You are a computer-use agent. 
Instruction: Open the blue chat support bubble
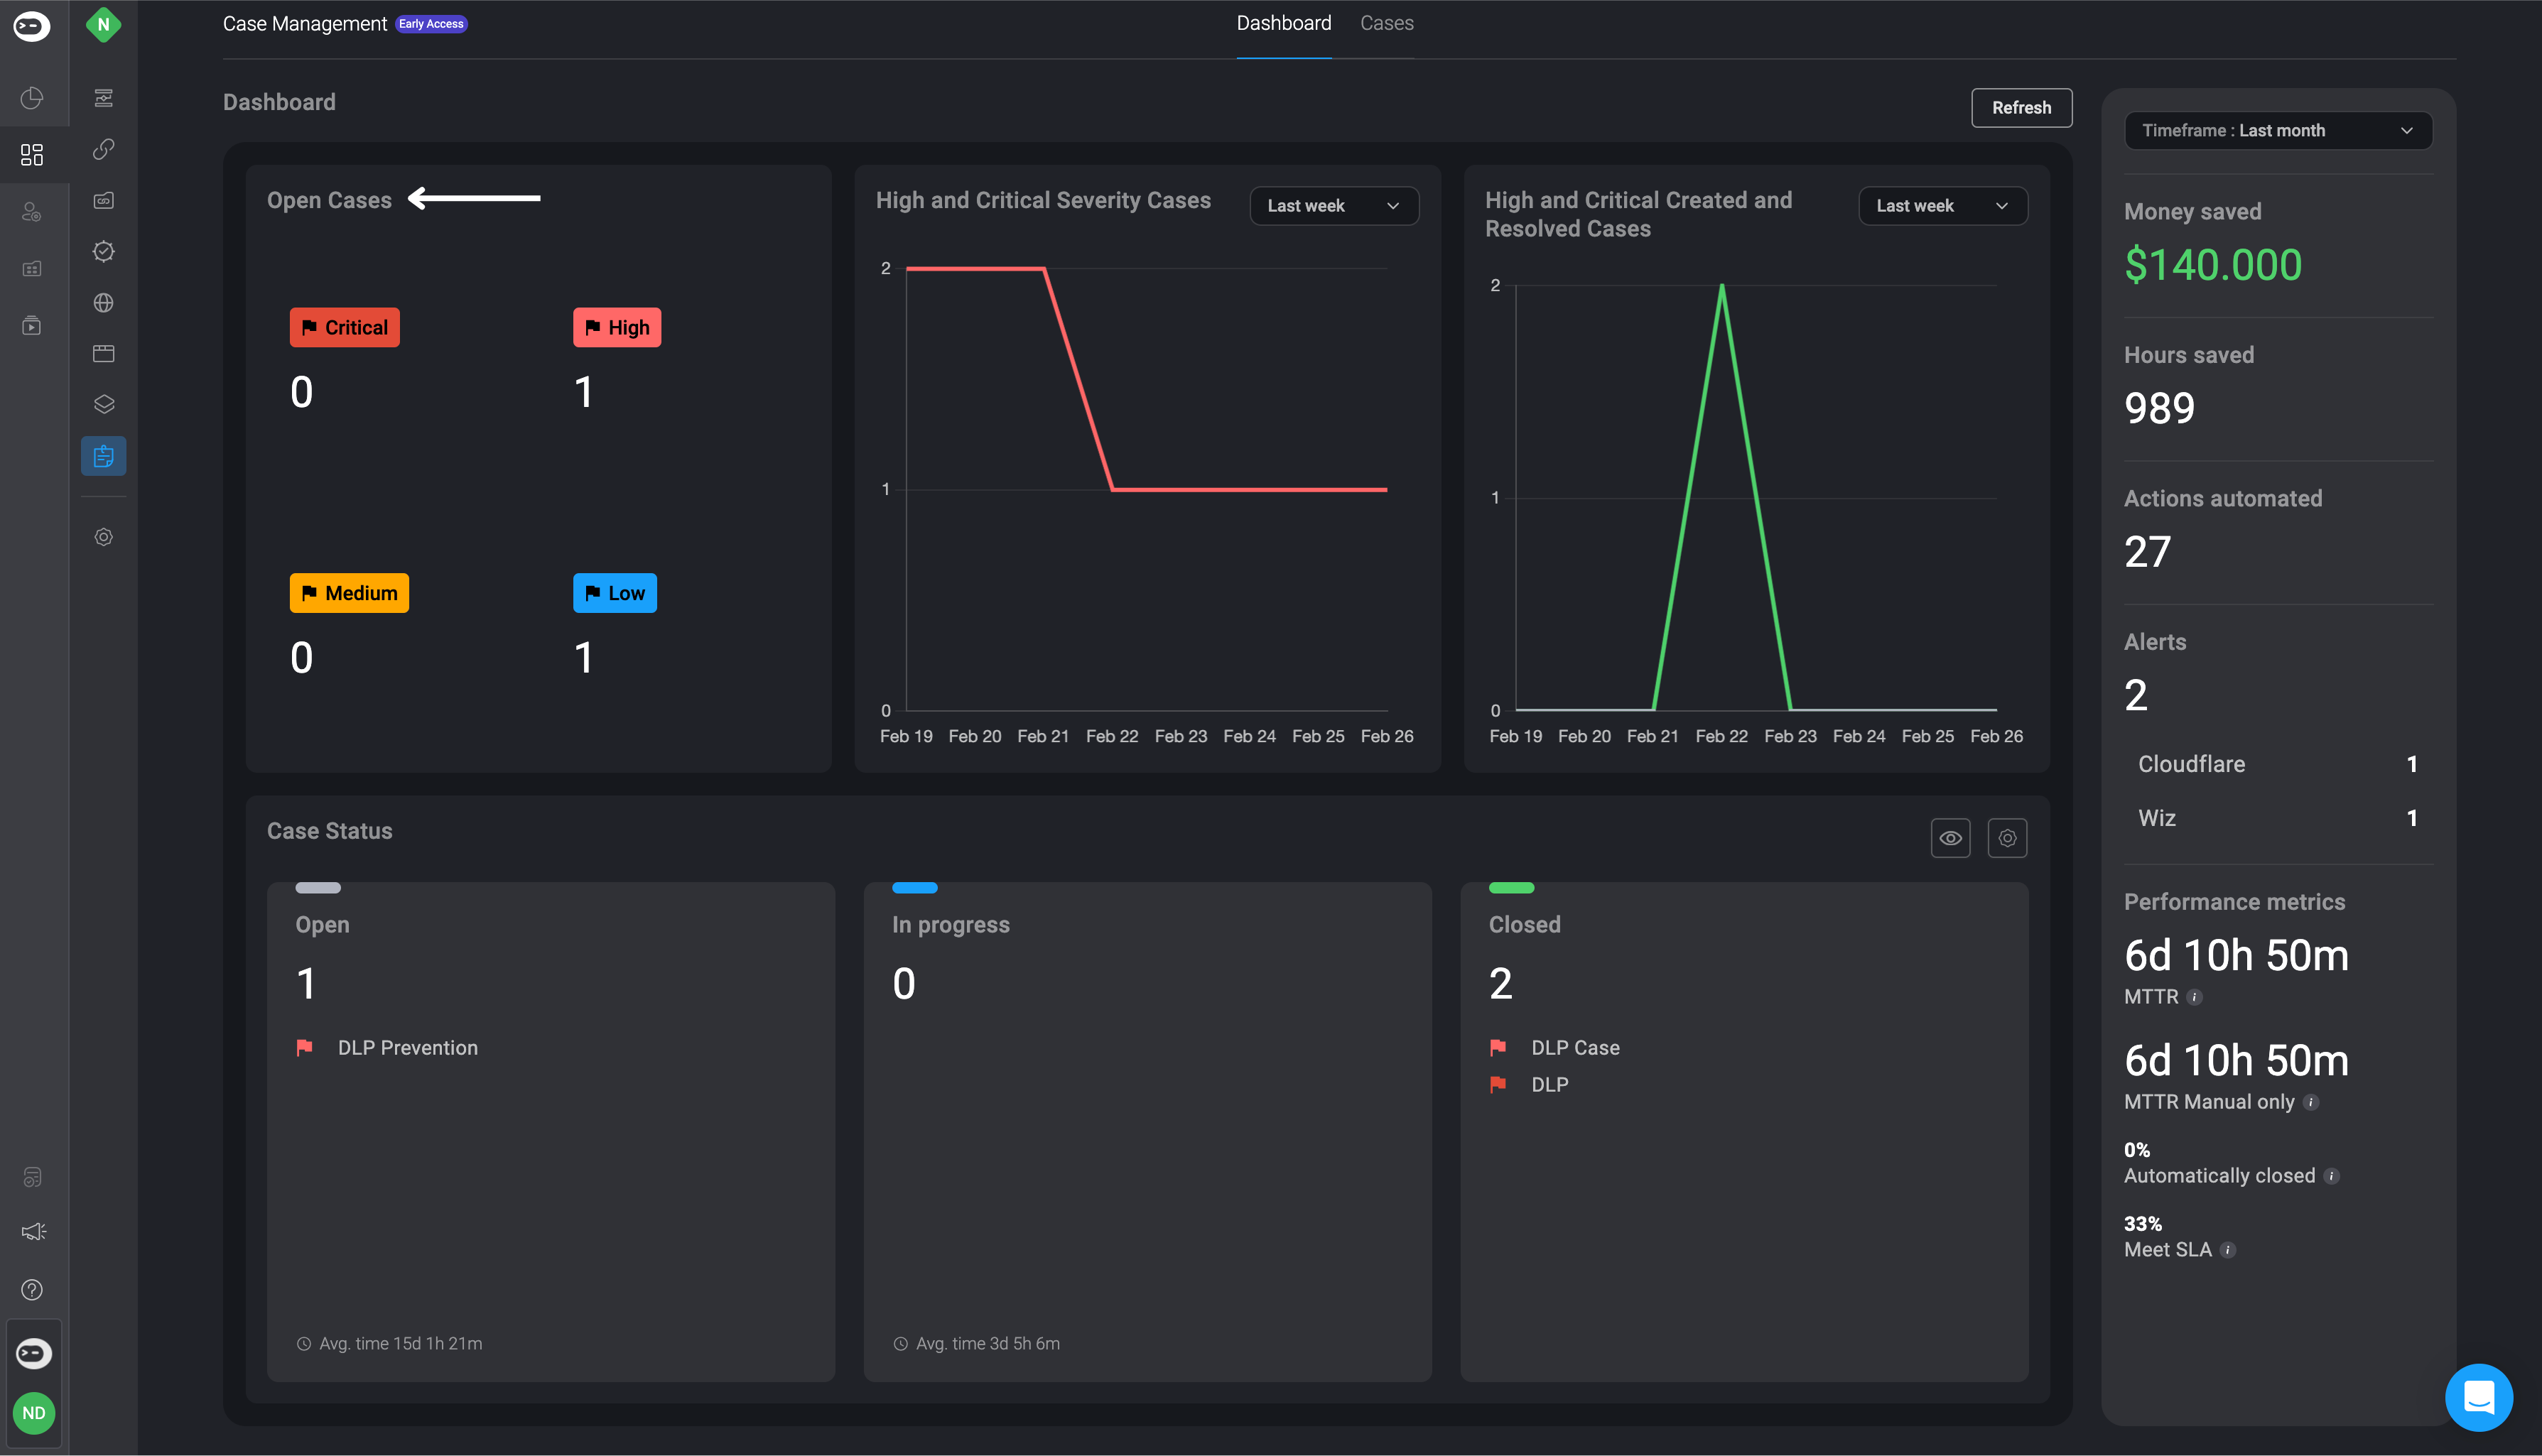2478,1397
